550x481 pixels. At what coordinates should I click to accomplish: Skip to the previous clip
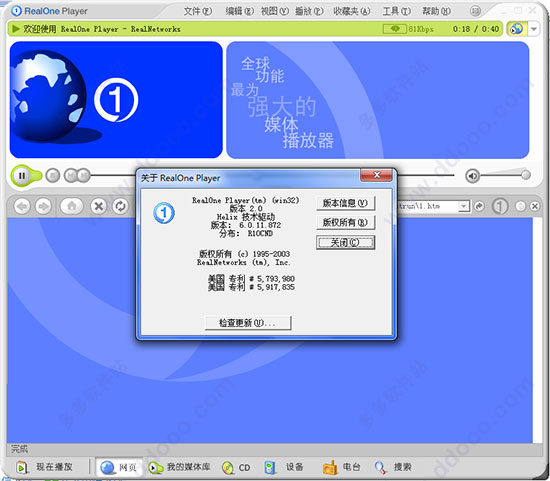pyautogui.click(x=70, y=175)
